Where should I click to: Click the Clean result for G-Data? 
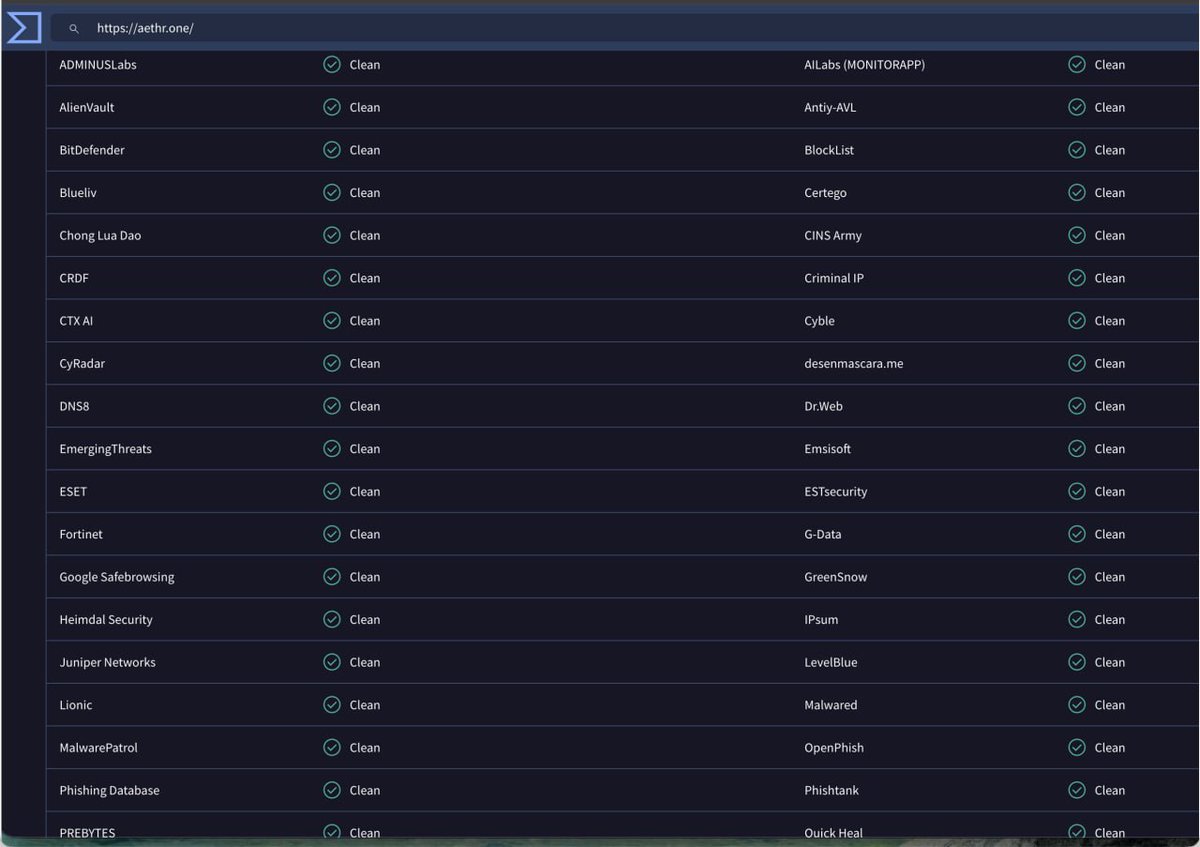(x=1110, y=534)
